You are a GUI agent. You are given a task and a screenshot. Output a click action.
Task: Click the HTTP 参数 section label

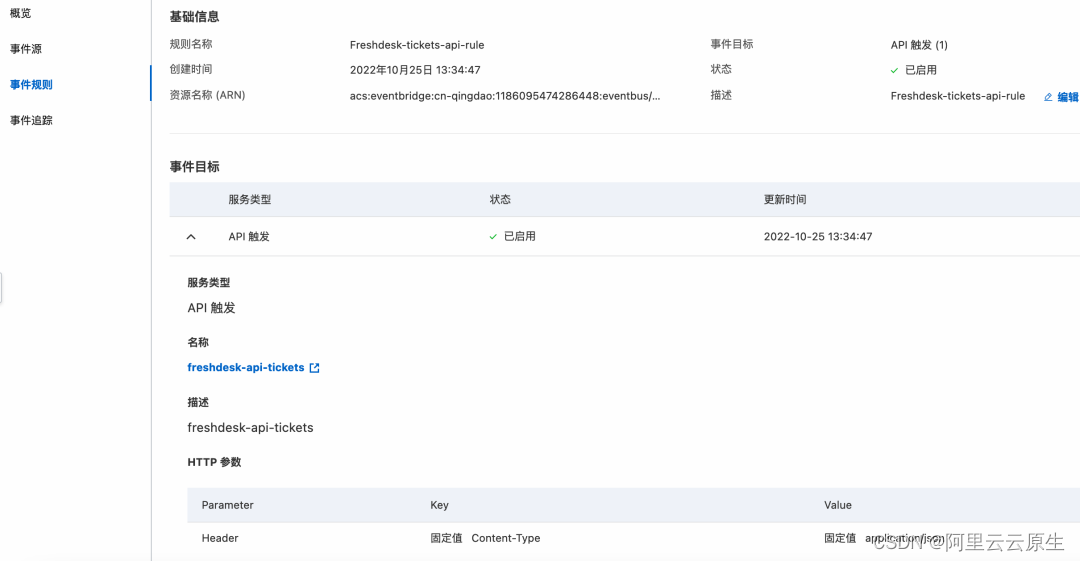coord(214,462)
